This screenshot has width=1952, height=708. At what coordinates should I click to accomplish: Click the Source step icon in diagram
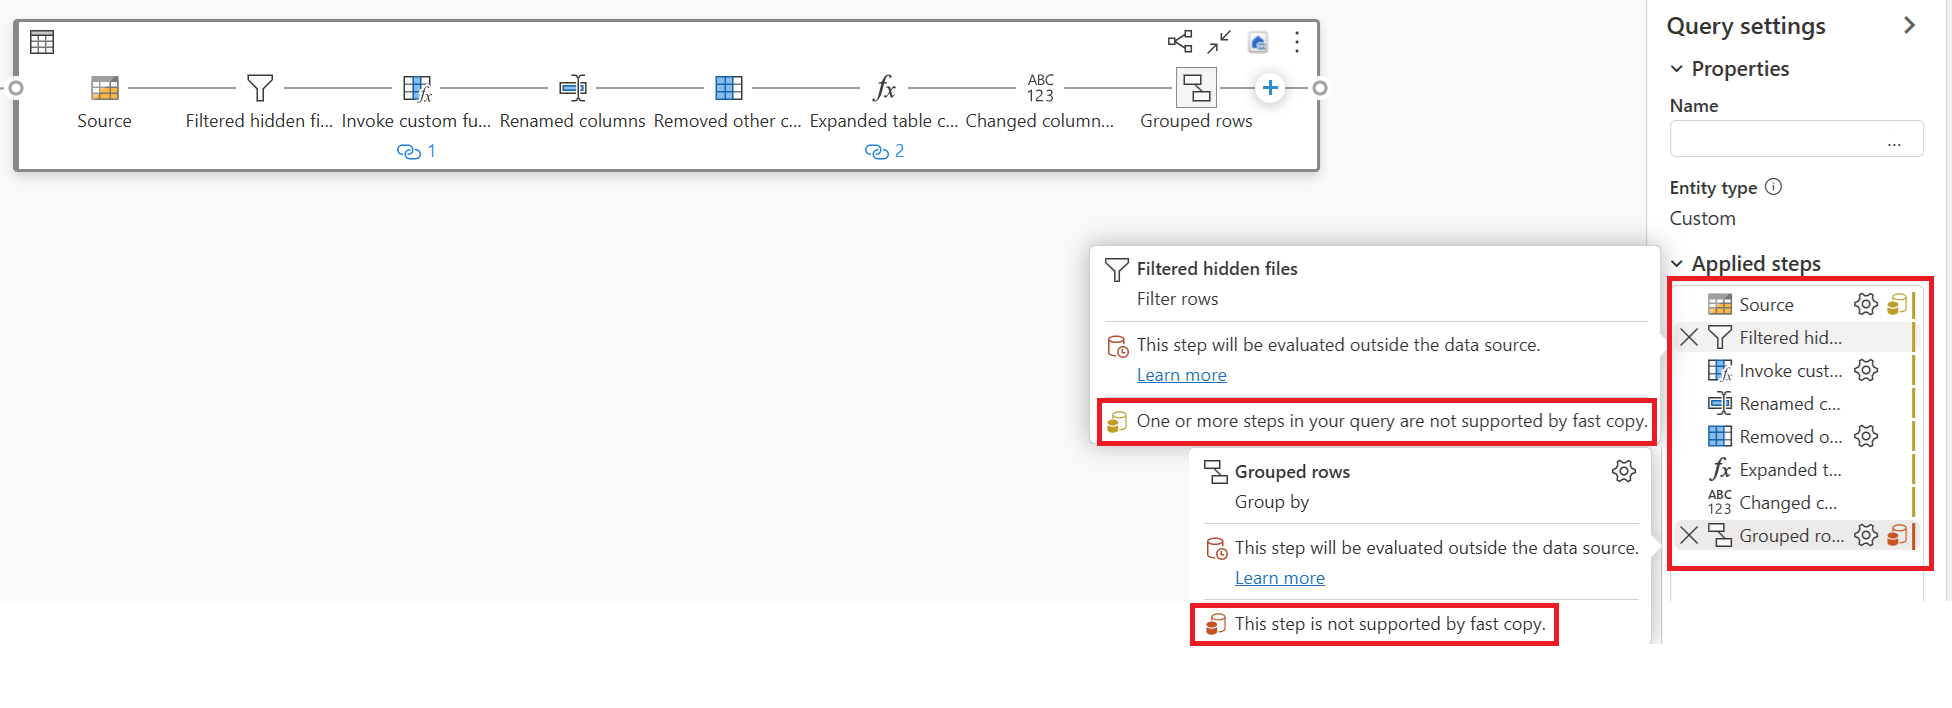pos(105,88)
